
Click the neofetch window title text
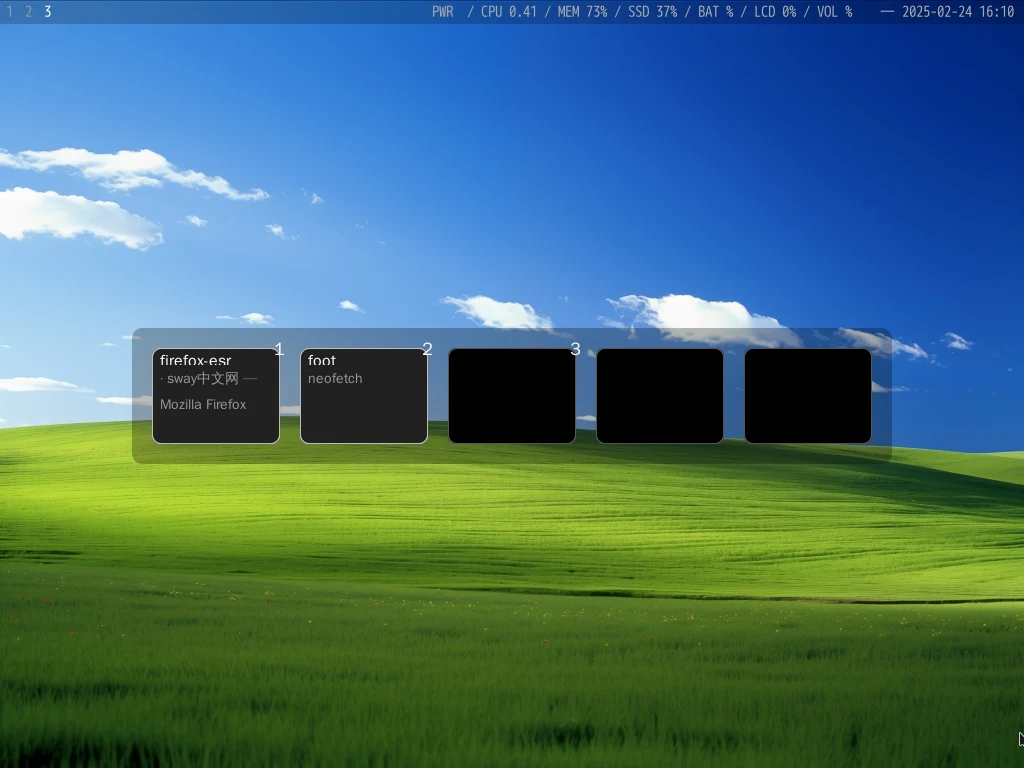335,379
